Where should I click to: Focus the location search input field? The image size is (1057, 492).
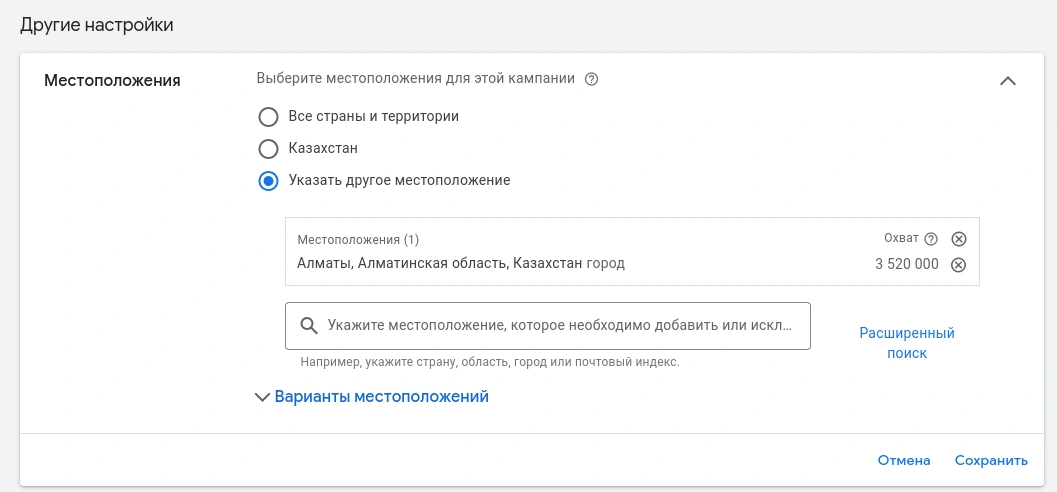[x=547, y=326]
